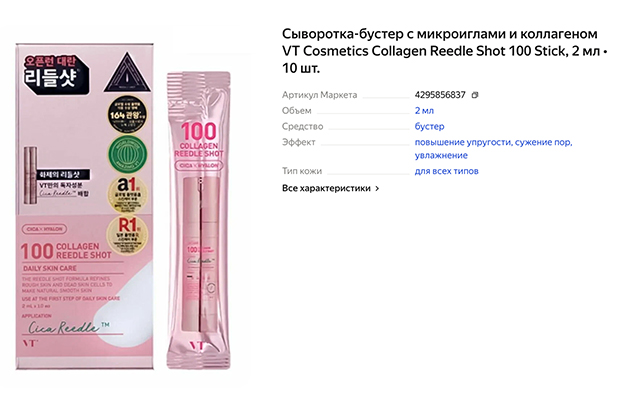630x400 pixels.
Task: Click the gold a1 award badge
Action: point(127,194)
